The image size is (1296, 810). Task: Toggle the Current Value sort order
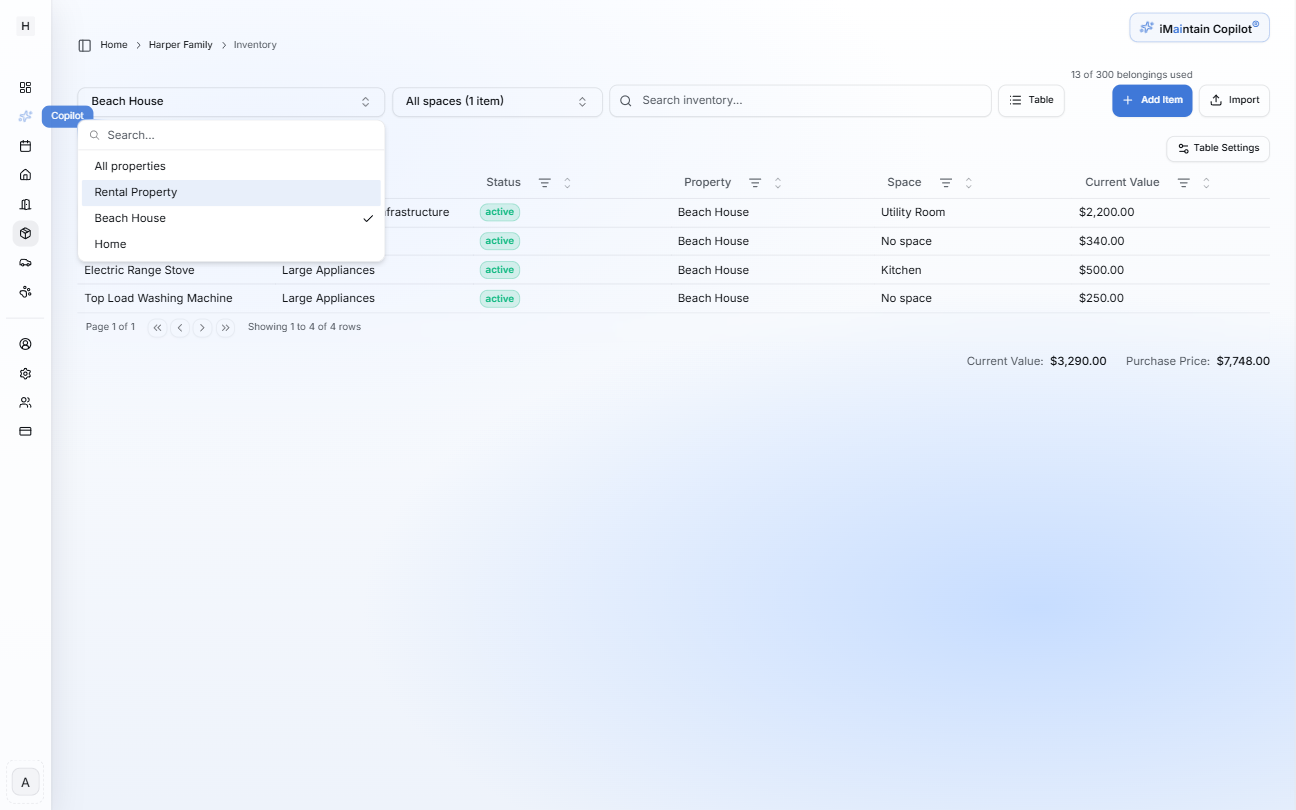click(1206, 182)
